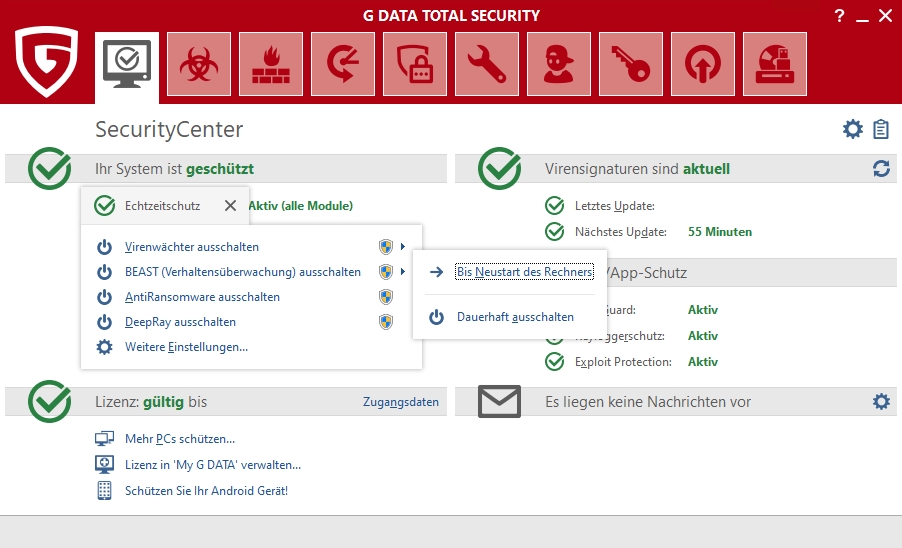The height and width of the screenshot is (548, 902).
Task: Close the Echtzeitschutz popup with X
Action: 230,205
